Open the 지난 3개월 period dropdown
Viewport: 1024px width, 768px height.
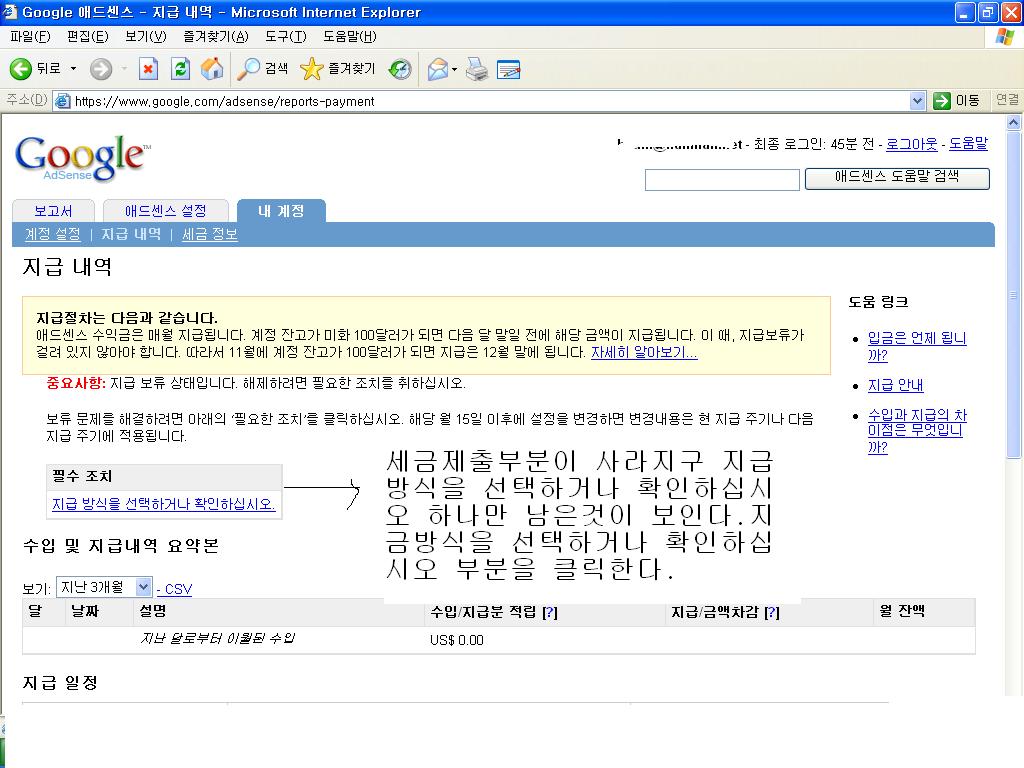click(104, 587)
